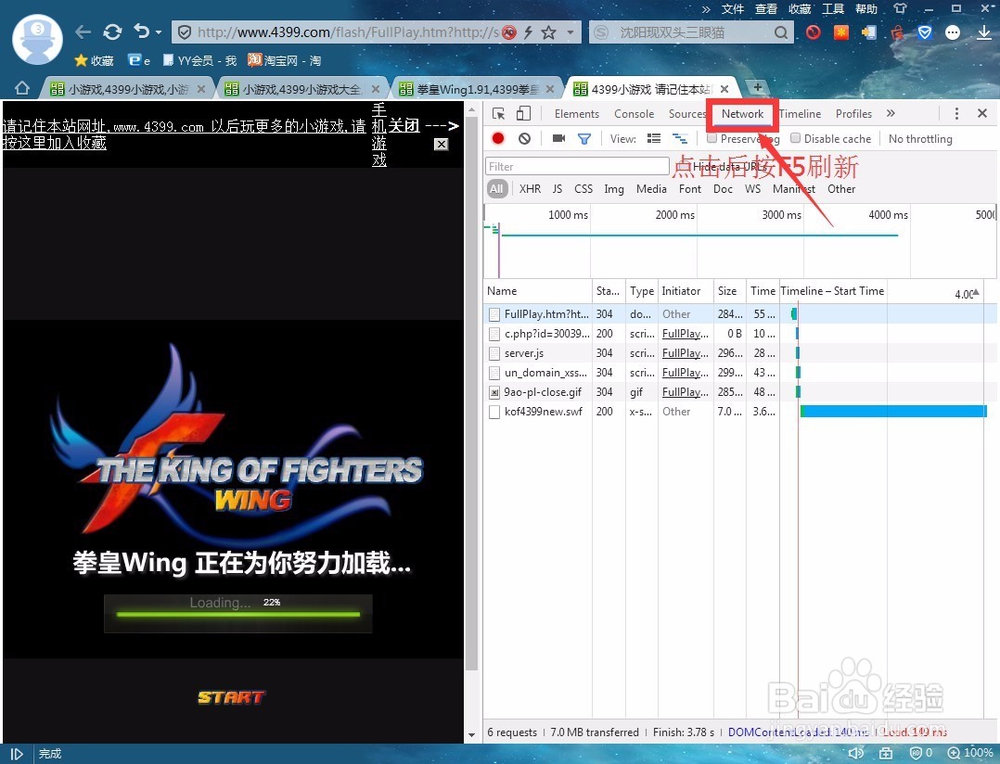The image size is (1000, 764).
Task: Select the All filter type
Action: (x=497, y=189)
